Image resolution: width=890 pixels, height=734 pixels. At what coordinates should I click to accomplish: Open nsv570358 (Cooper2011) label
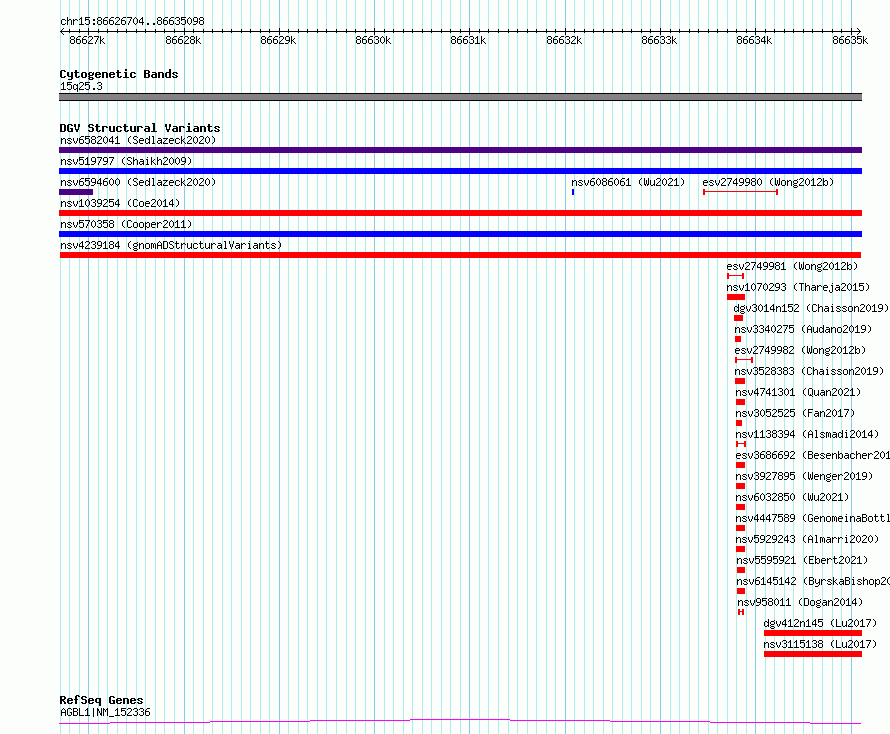click(126, 224)
